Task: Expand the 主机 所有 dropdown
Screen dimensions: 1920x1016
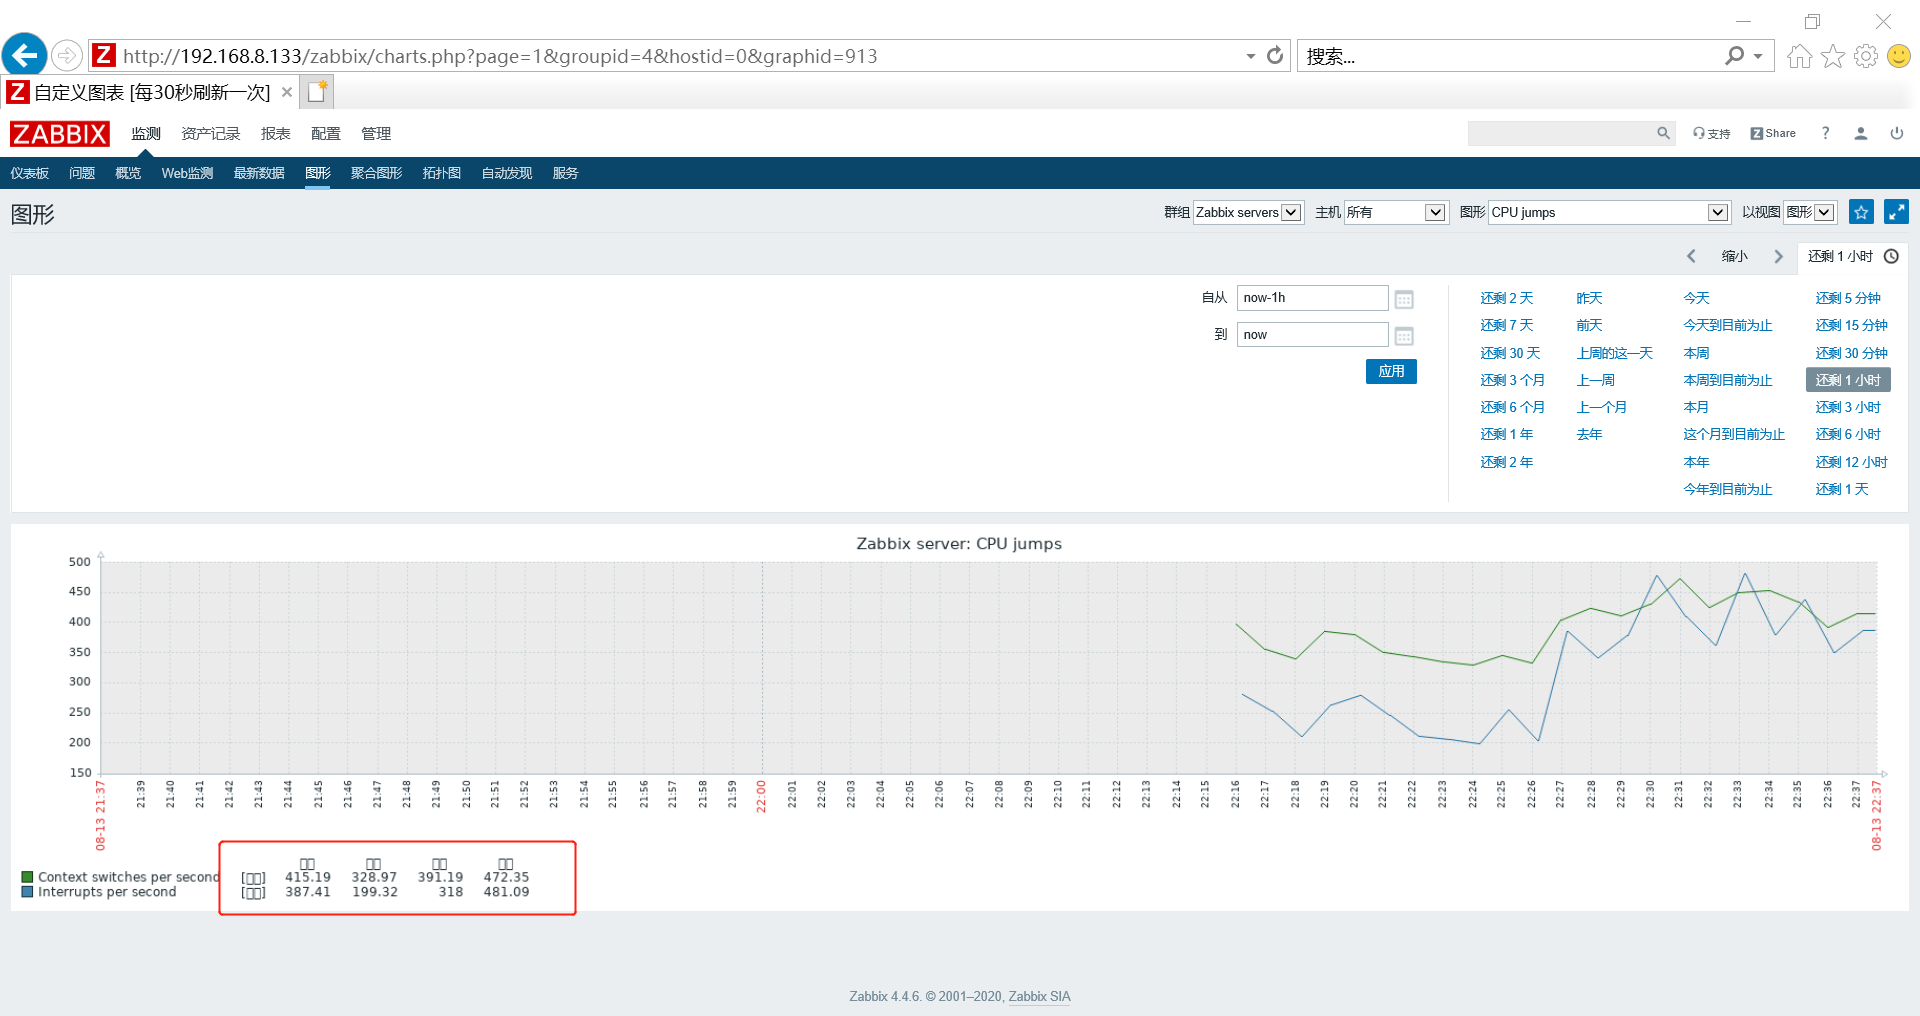Action: (1396, 212)
